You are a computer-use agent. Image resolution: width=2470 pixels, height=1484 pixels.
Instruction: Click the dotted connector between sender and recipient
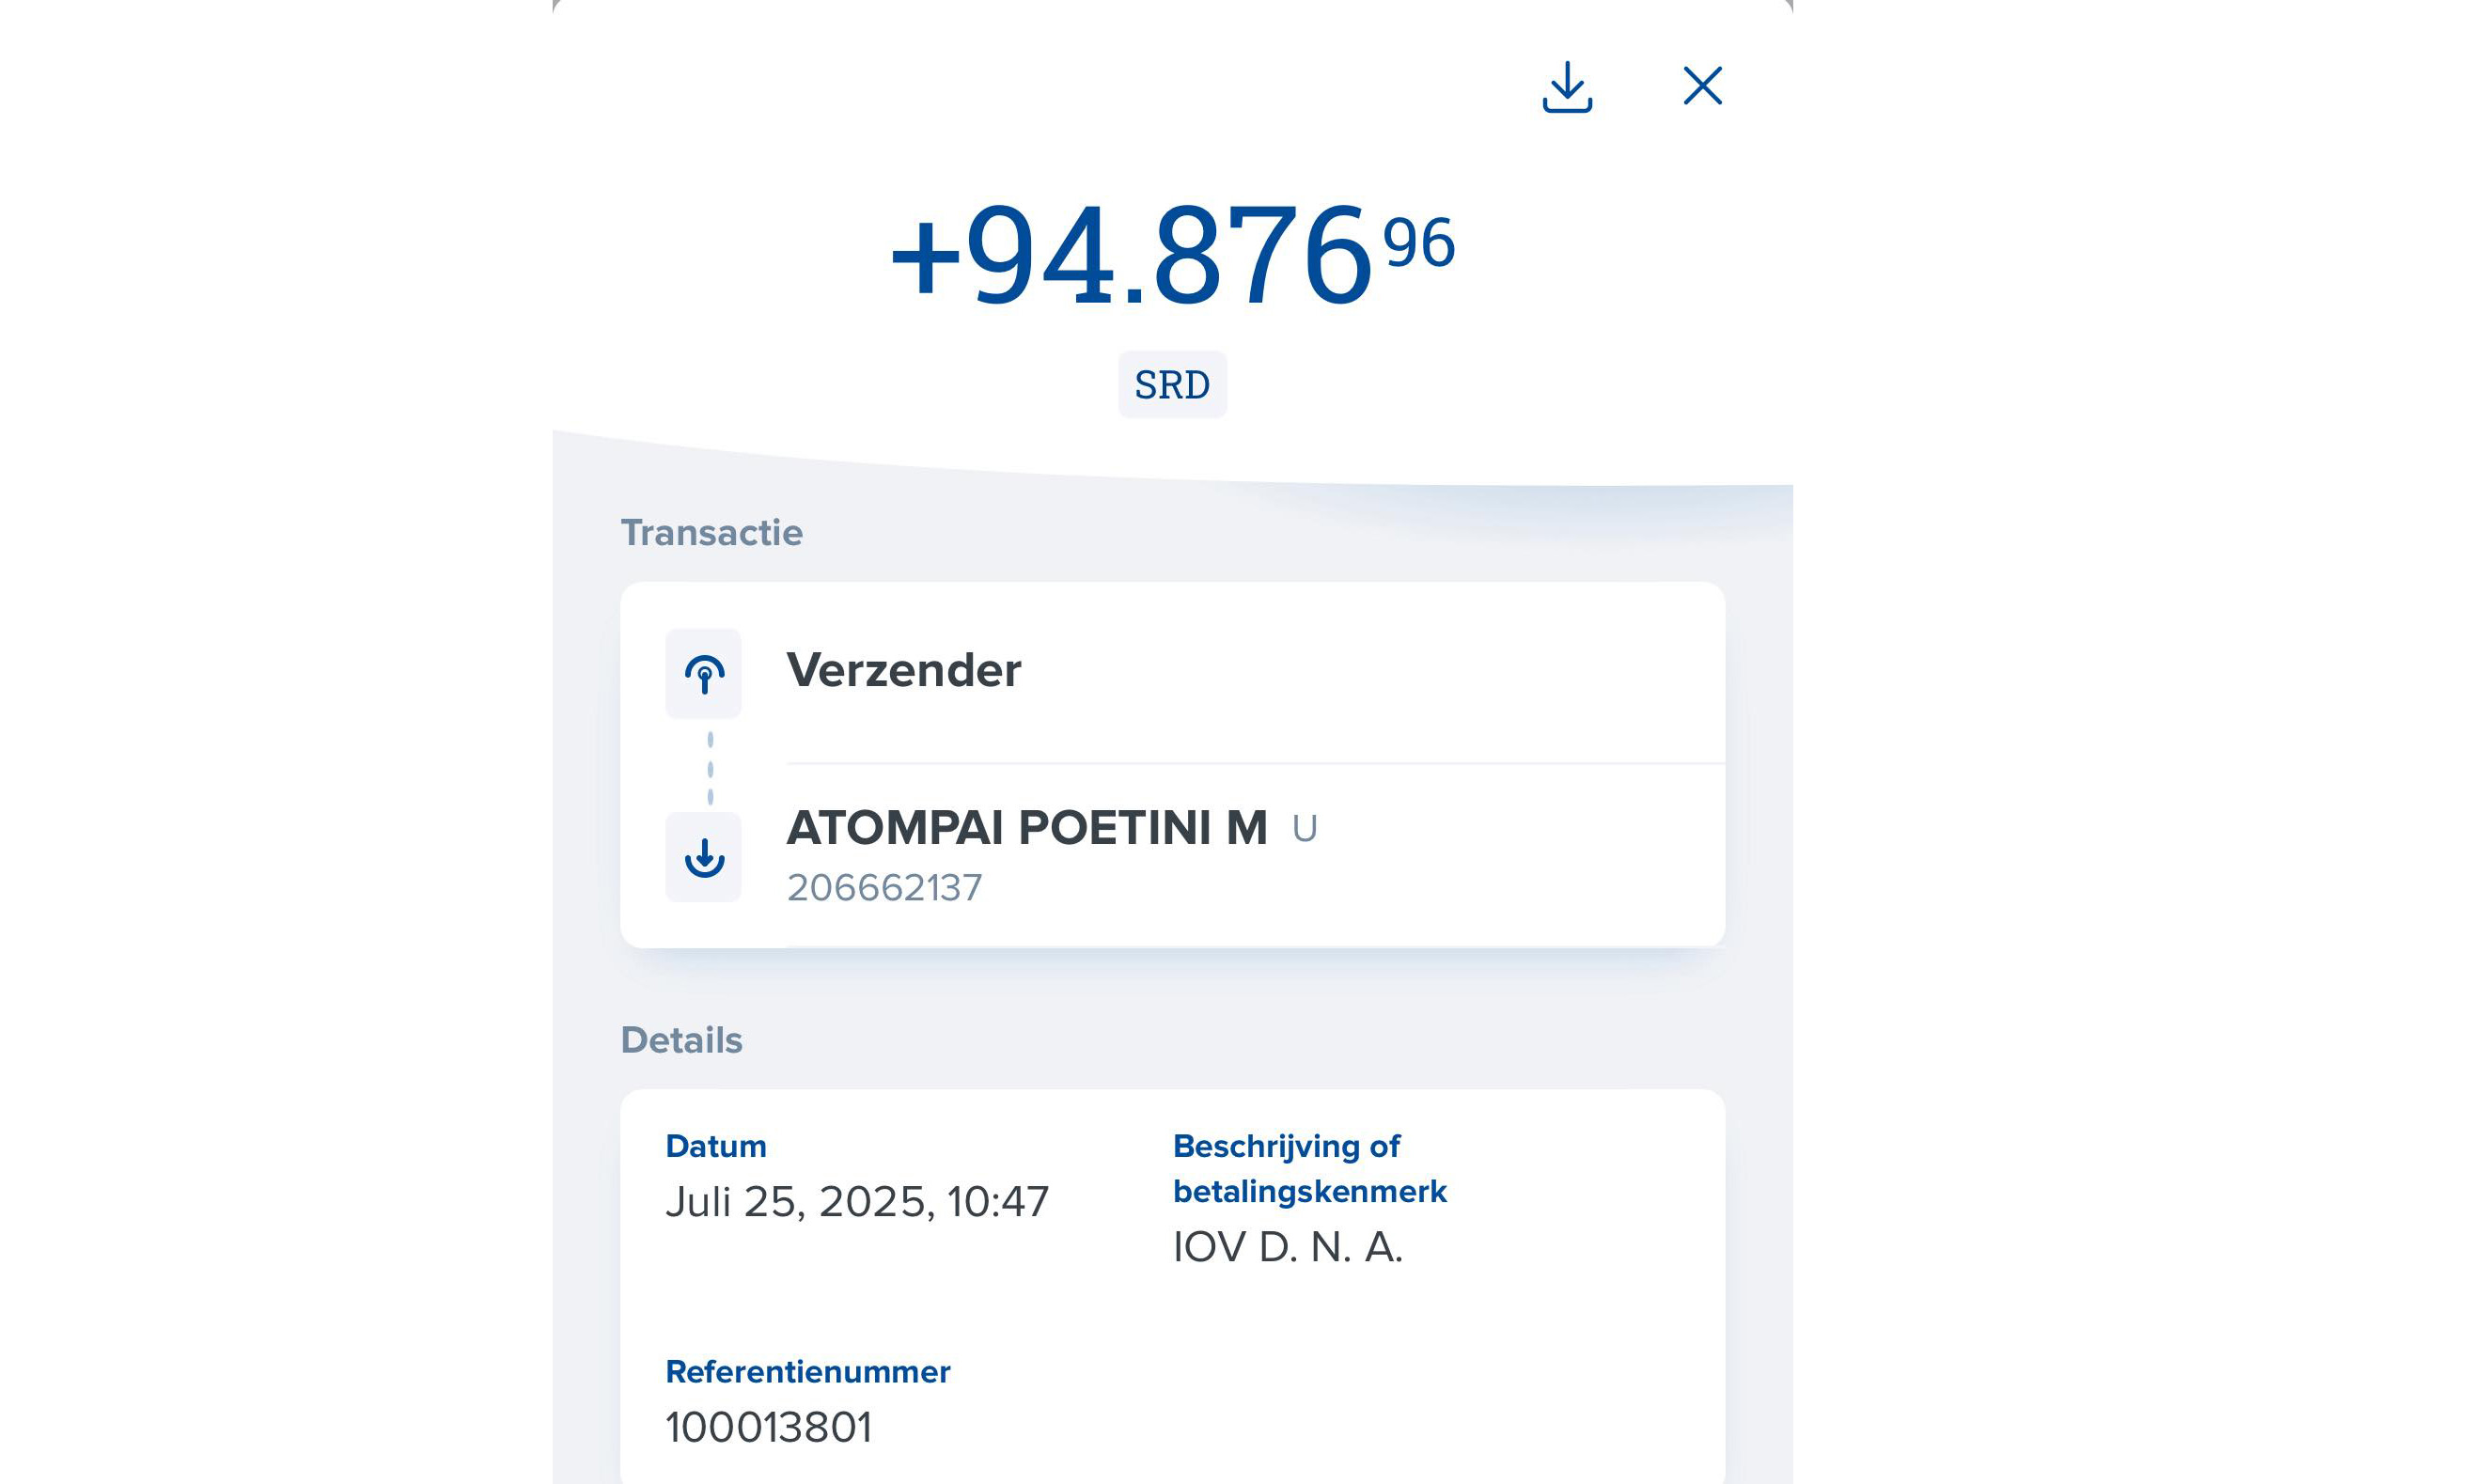(710, 768)
